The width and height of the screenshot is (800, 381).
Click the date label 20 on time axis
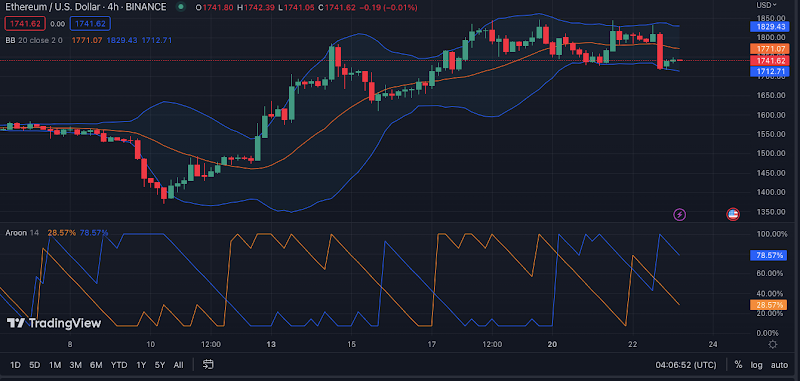pyautogui.click(x=552, y=344)
